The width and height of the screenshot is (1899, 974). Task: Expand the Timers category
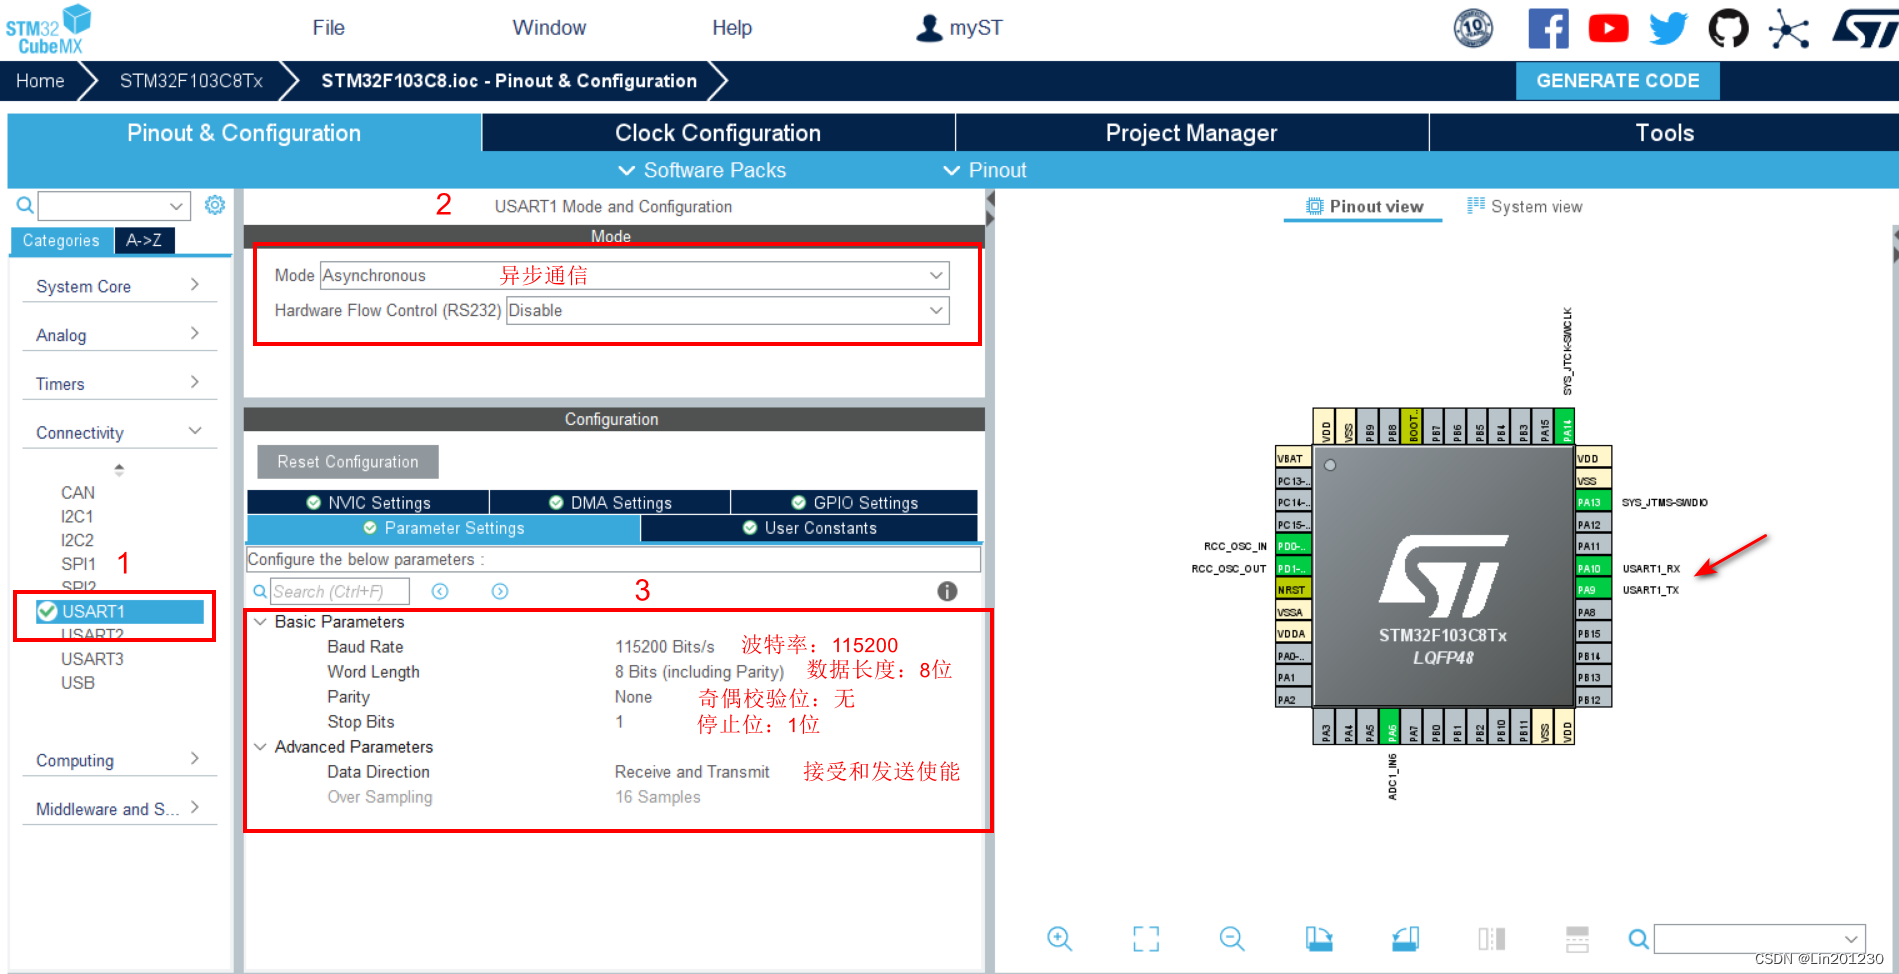(x=119, y=384)
